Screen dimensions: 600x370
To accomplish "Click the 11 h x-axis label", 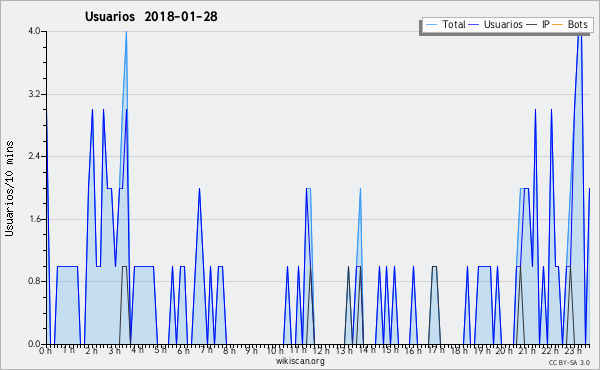I will pyautogui.click(x=298, y=350).
